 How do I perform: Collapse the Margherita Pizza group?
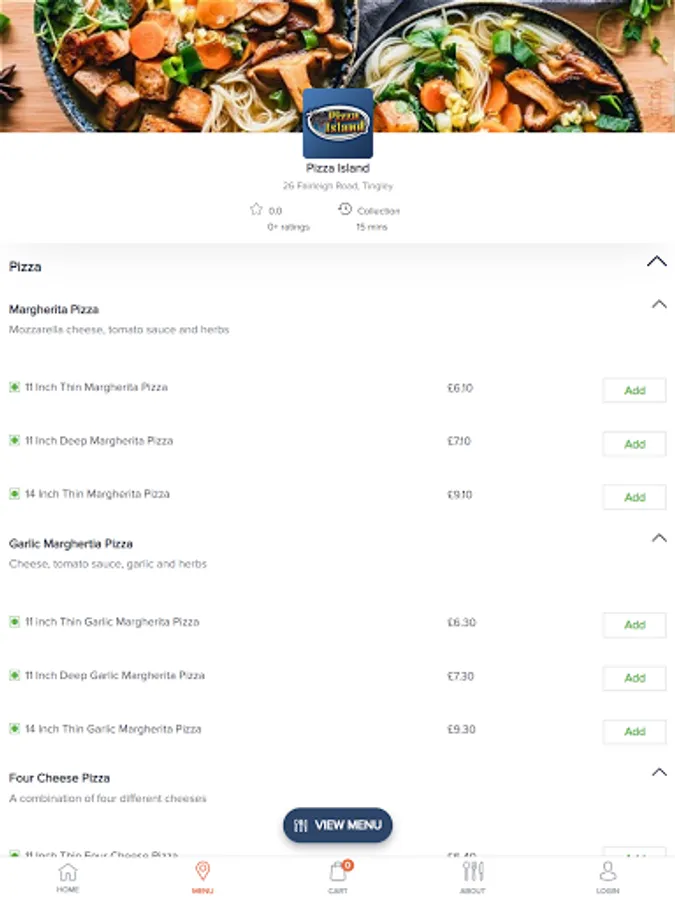click(658, 304)
